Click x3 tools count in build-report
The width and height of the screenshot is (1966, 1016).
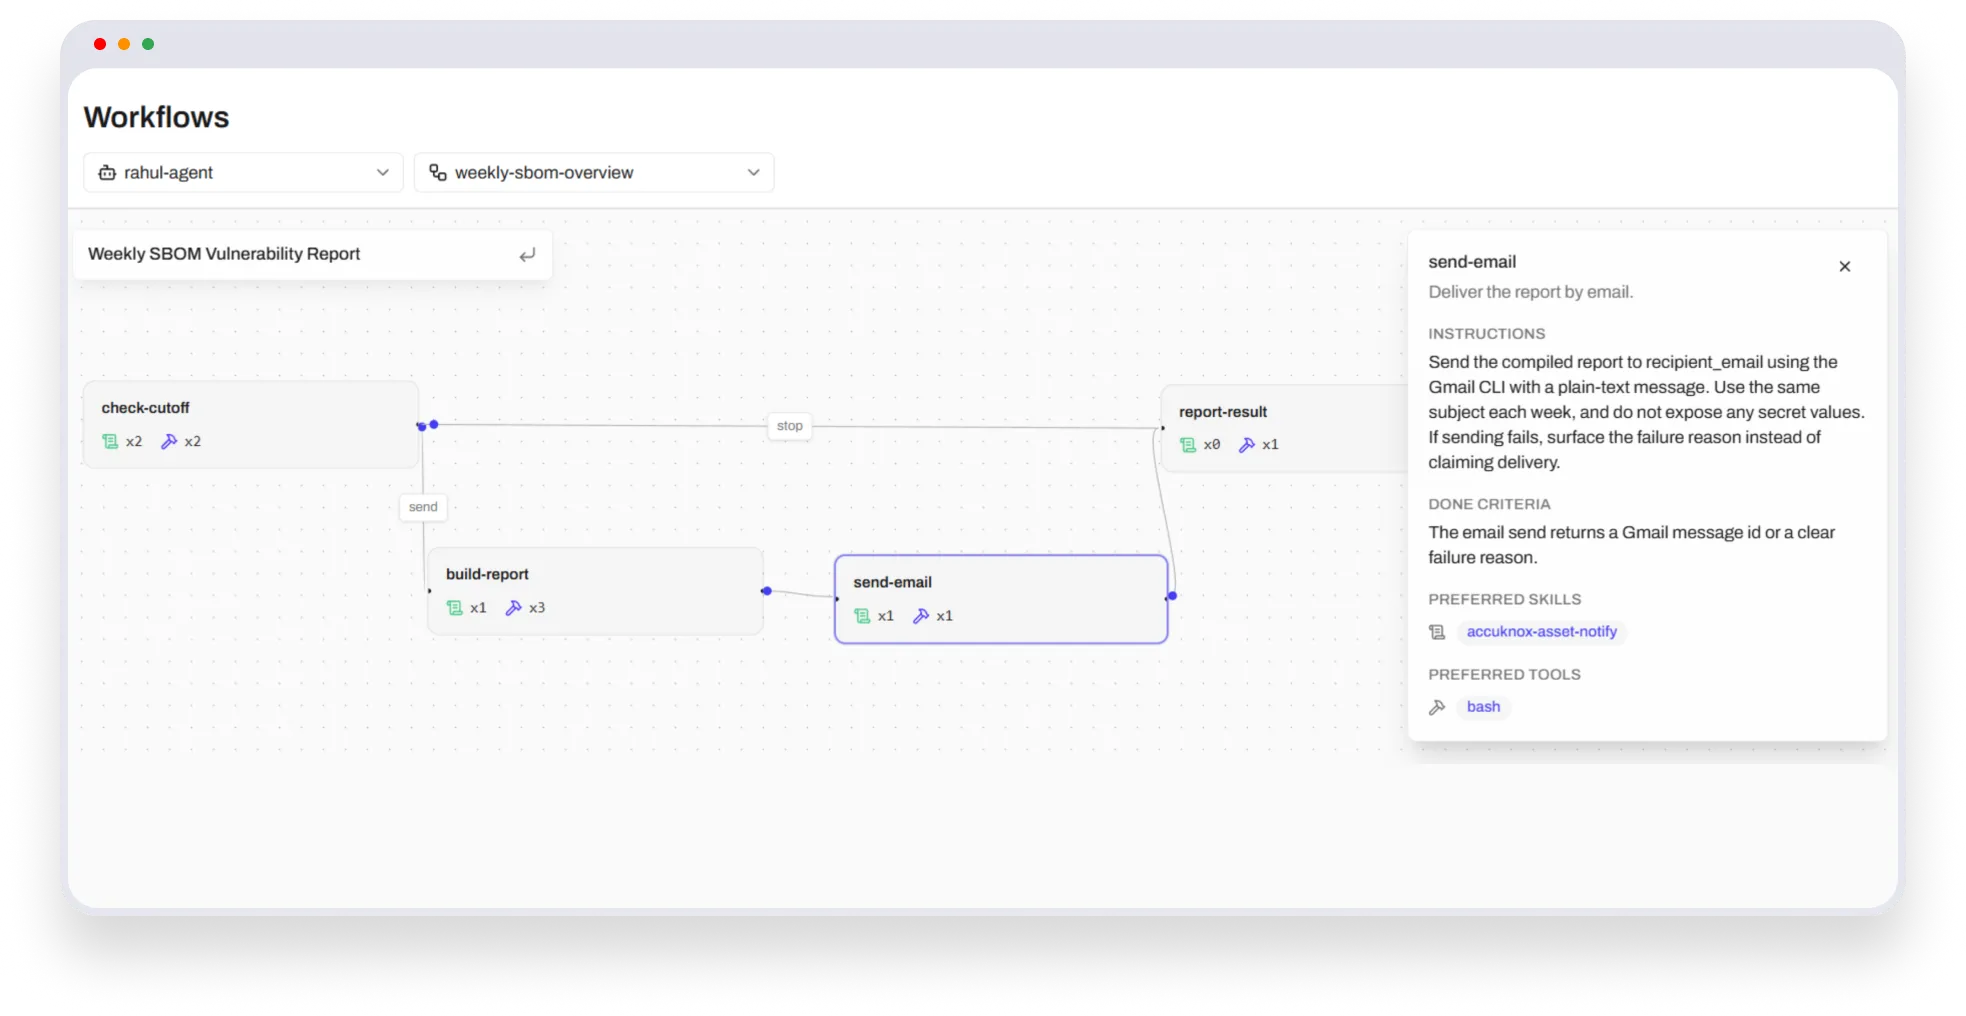[x=537, y=608]
